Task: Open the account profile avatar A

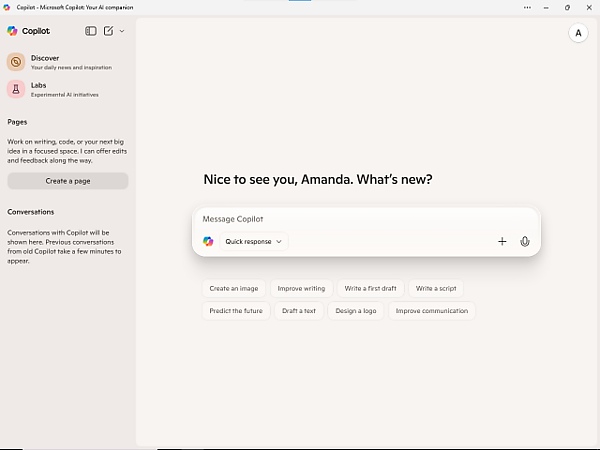Action: [x=578, y=33]
